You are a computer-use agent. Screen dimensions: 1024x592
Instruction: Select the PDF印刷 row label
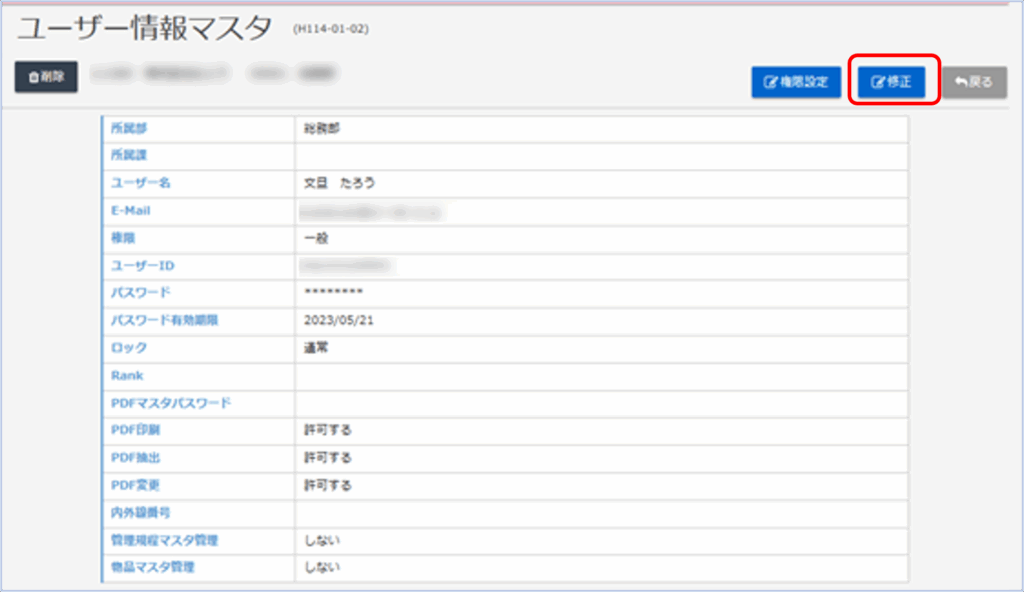pos(136,430)
